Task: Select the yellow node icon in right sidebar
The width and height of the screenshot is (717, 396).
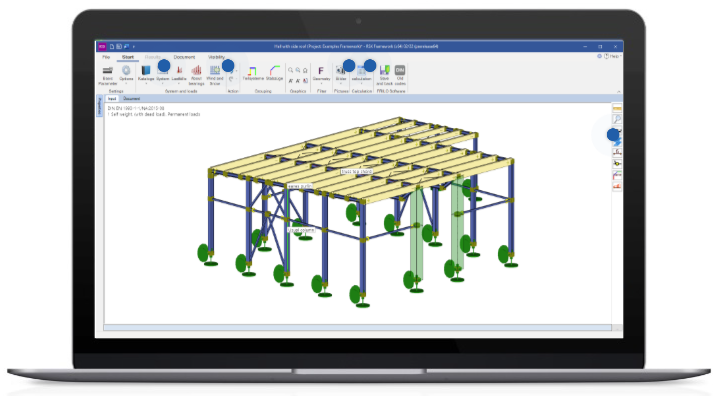Action: click(x=617, y=163)
